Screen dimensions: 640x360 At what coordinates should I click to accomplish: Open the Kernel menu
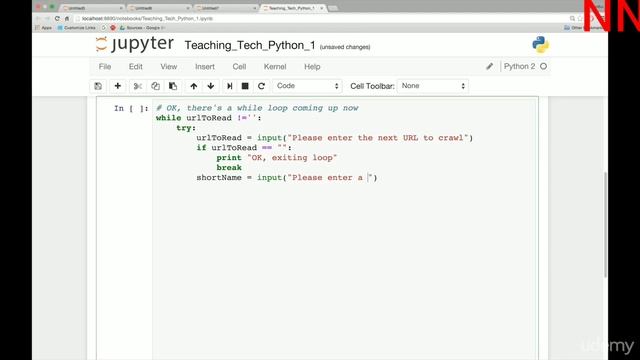[275, 67]
